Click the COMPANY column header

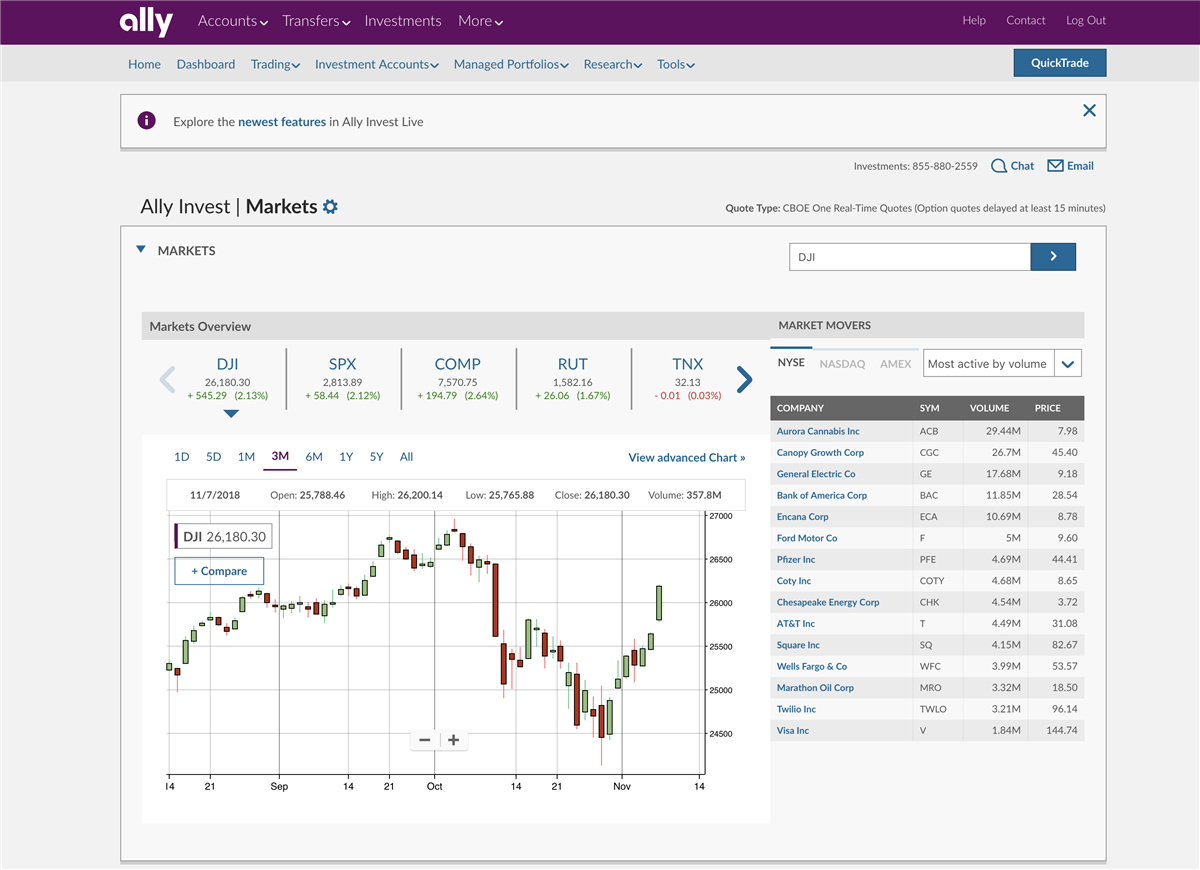click(x=800, y=408)
